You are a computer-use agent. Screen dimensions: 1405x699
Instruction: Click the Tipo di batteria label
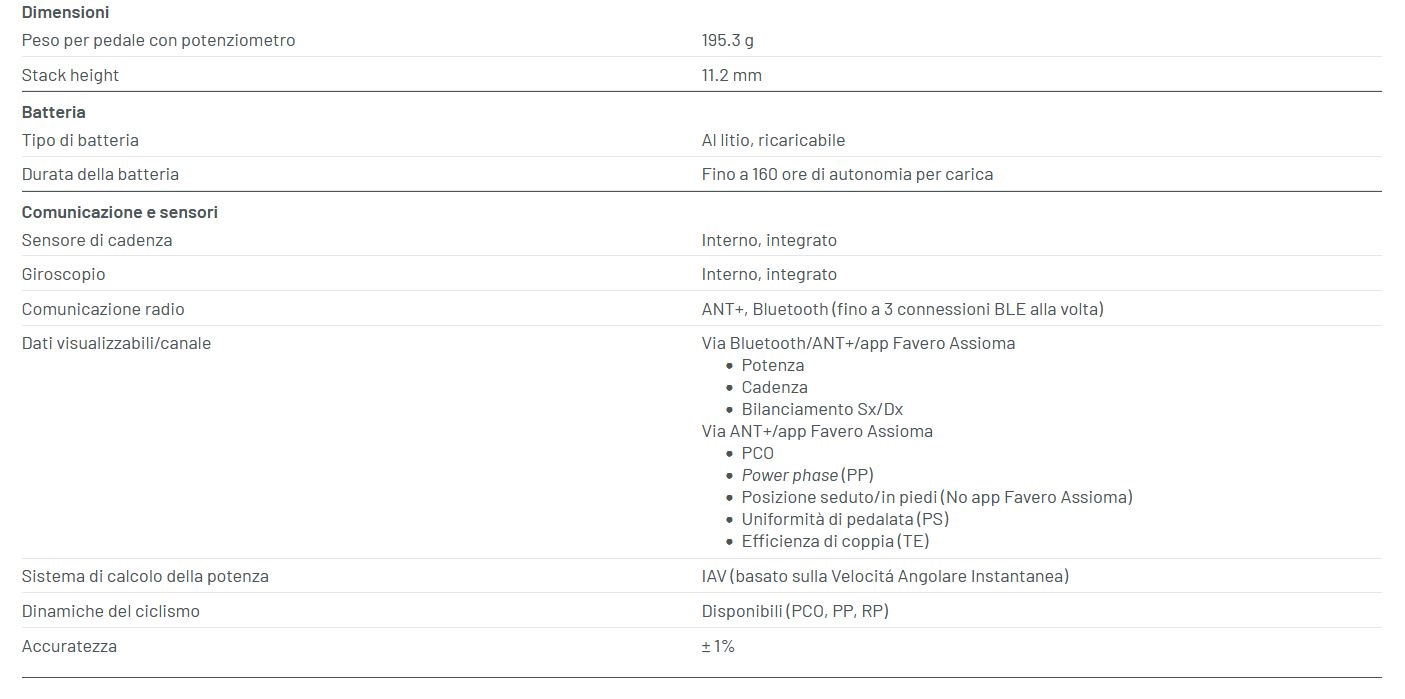[x=80, y=140]
